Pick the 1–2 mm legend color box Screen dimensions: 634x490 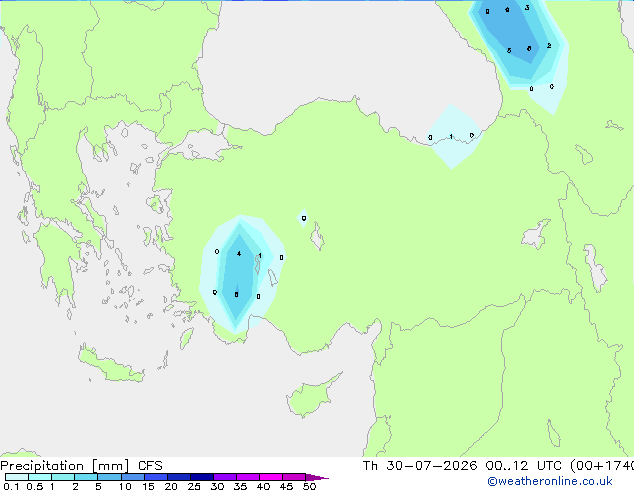(x=63, y=477)
